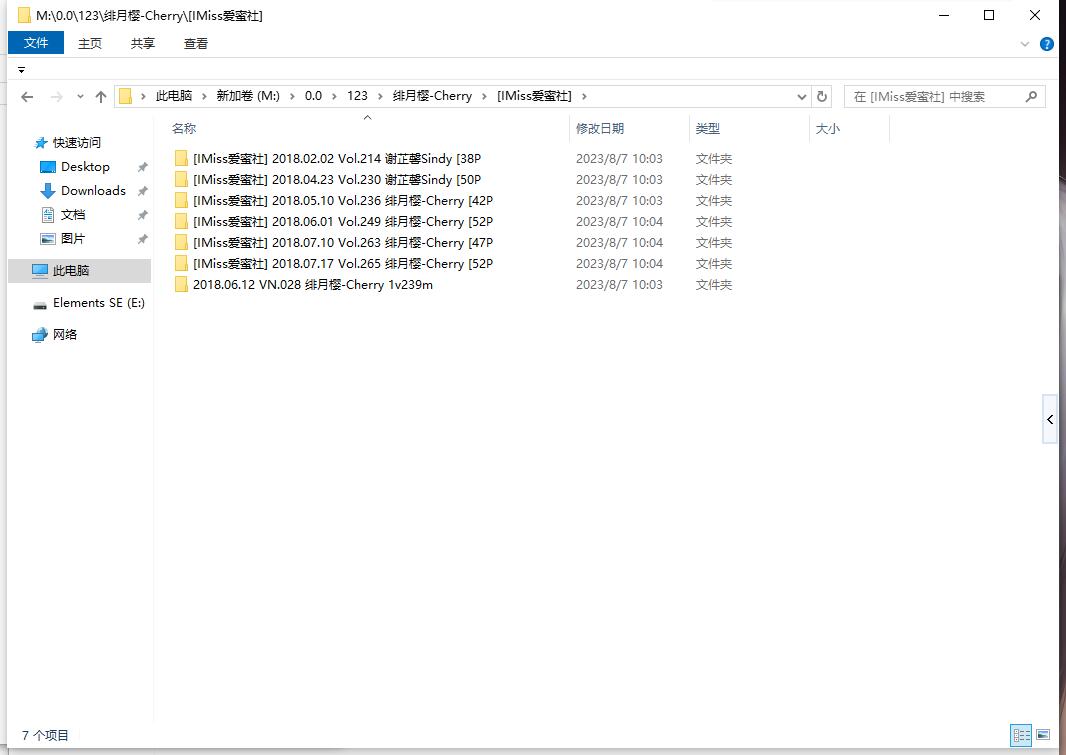Screen dimensions: 1066x755
Task: Open Explorer help question mark icon
Action: [1047, 44]
